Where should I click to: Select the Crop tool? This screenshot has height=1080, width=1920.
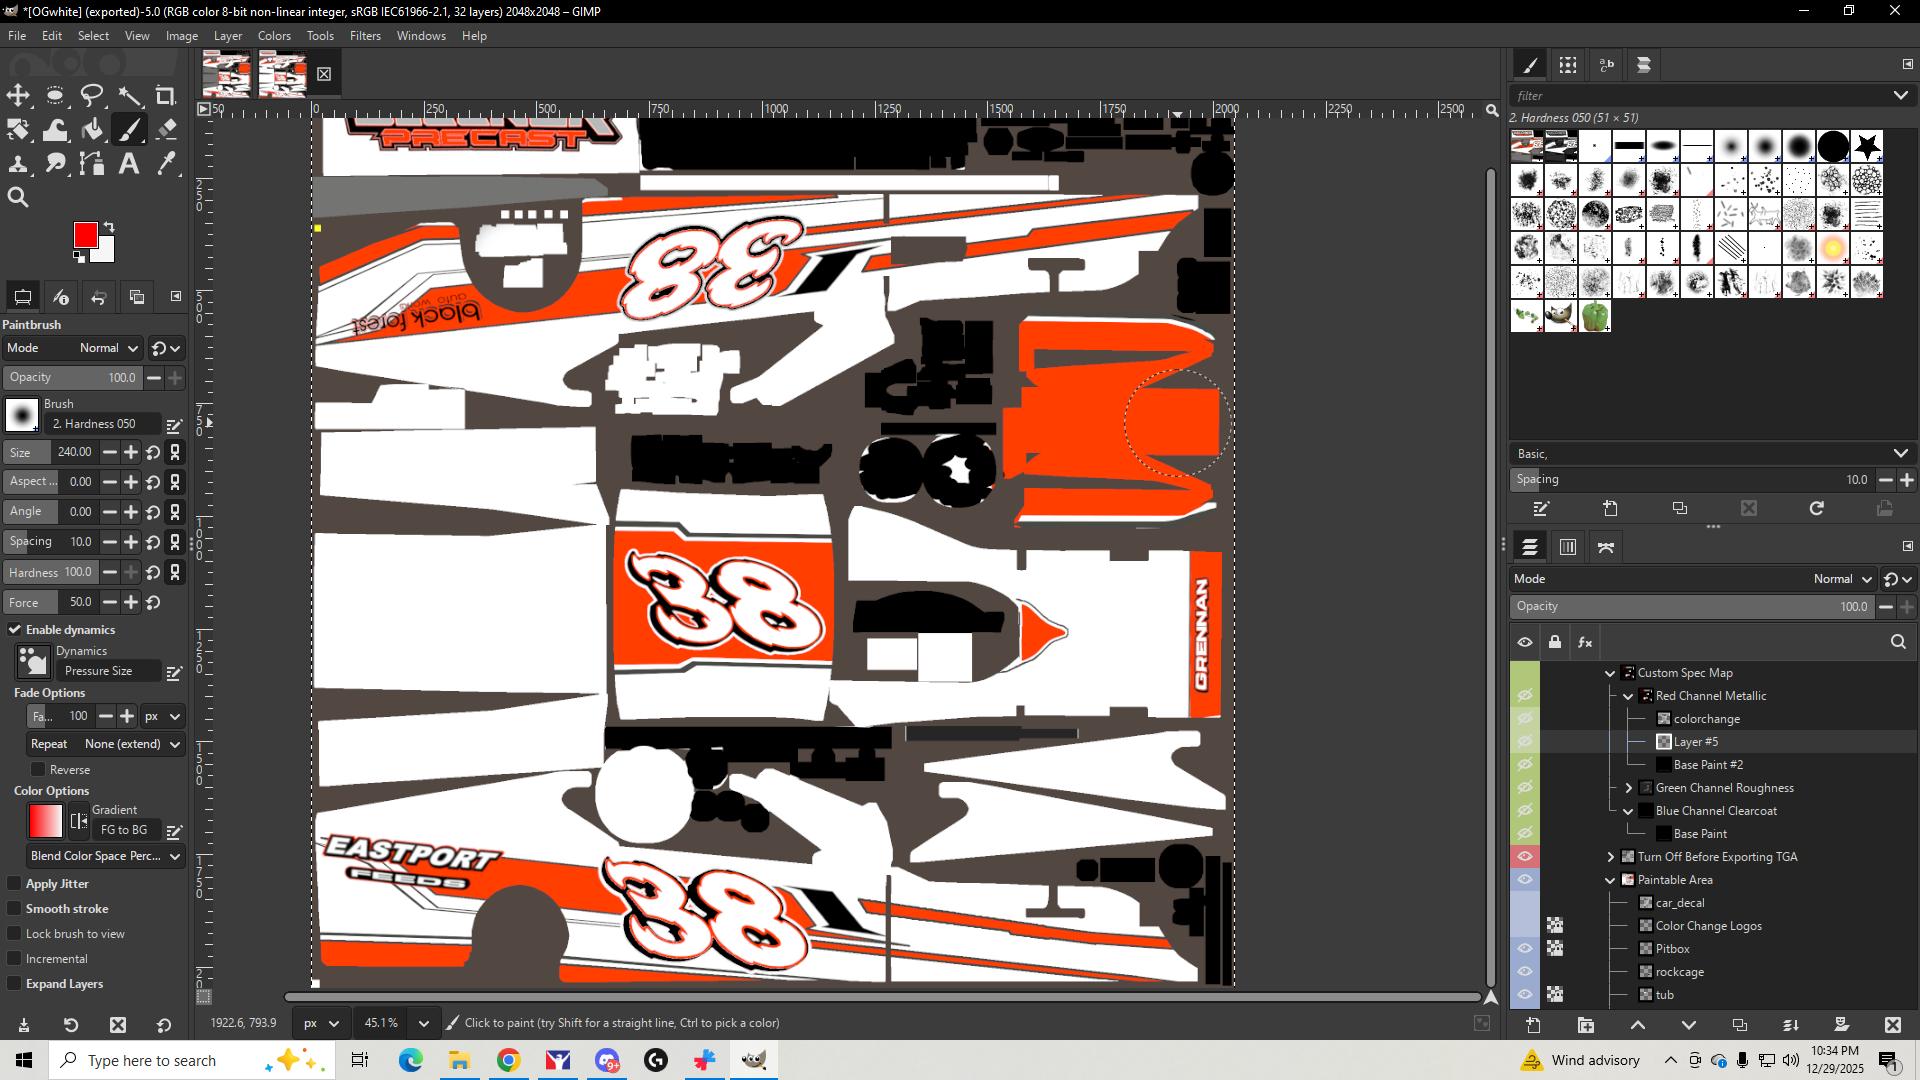(166, 96)
